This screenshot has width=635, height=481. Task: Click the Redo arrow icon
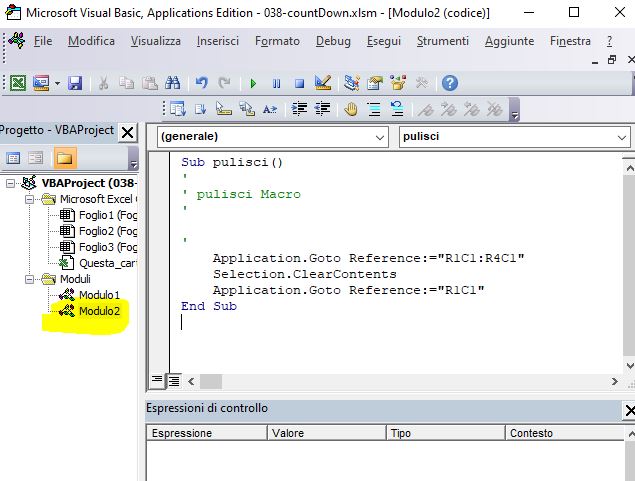click(224, 83)
